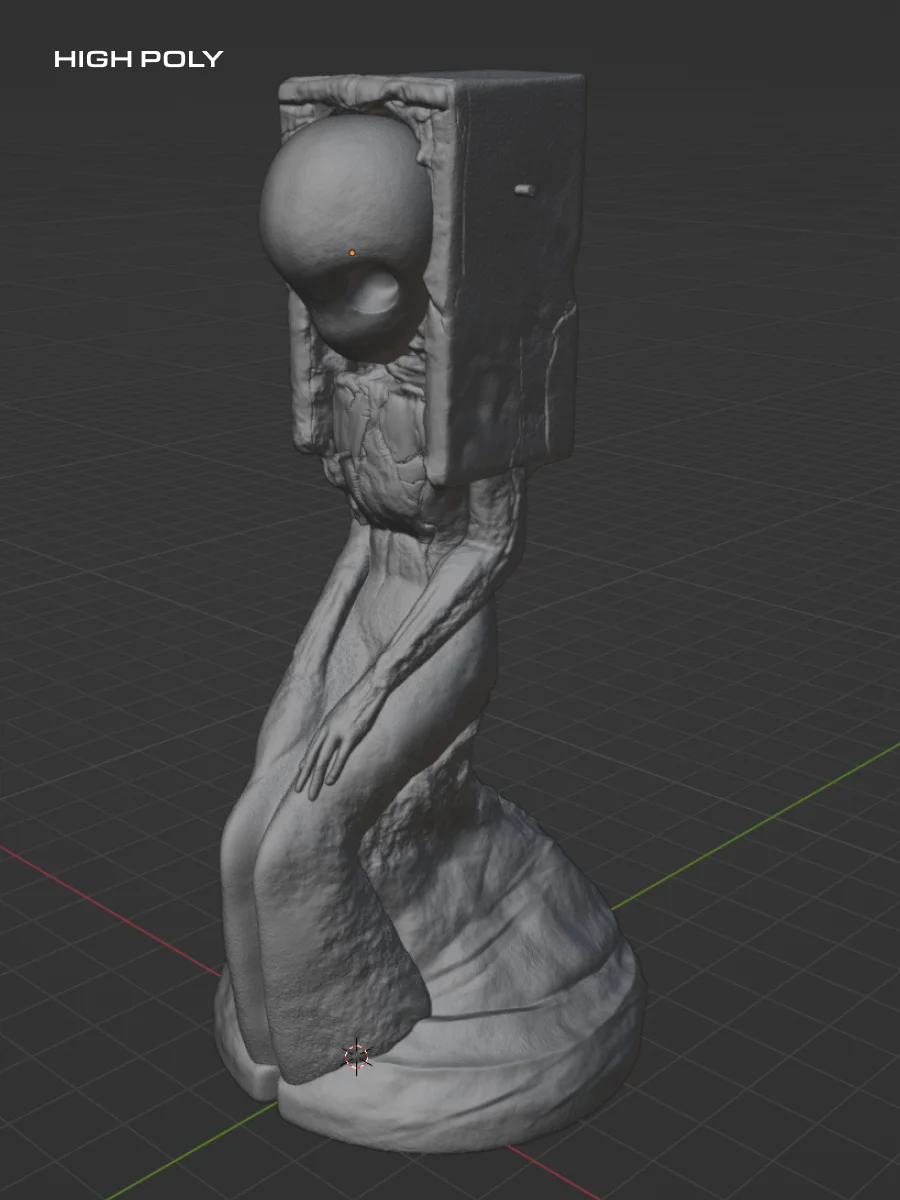This screenshot has width=900, height=1200.
Task: Click the orange origin point on the skull
Action: (x=352, y=253)
